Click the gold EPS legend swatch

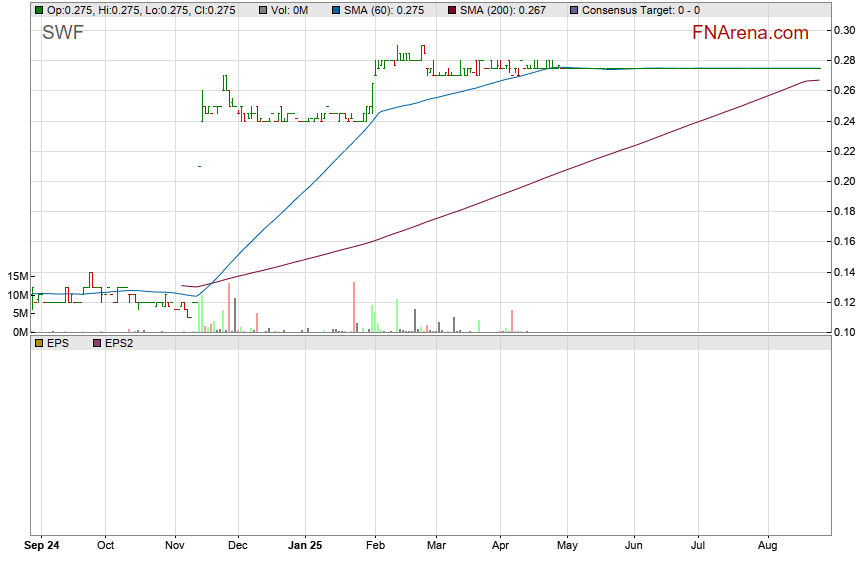coord(38,343)
